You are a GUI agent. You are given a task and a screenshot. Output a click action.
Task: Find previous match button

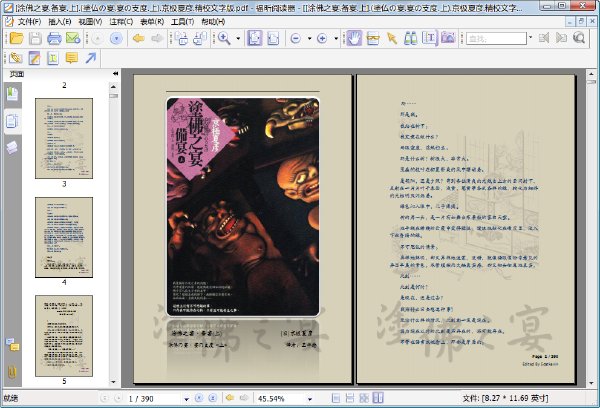(544, 38)
